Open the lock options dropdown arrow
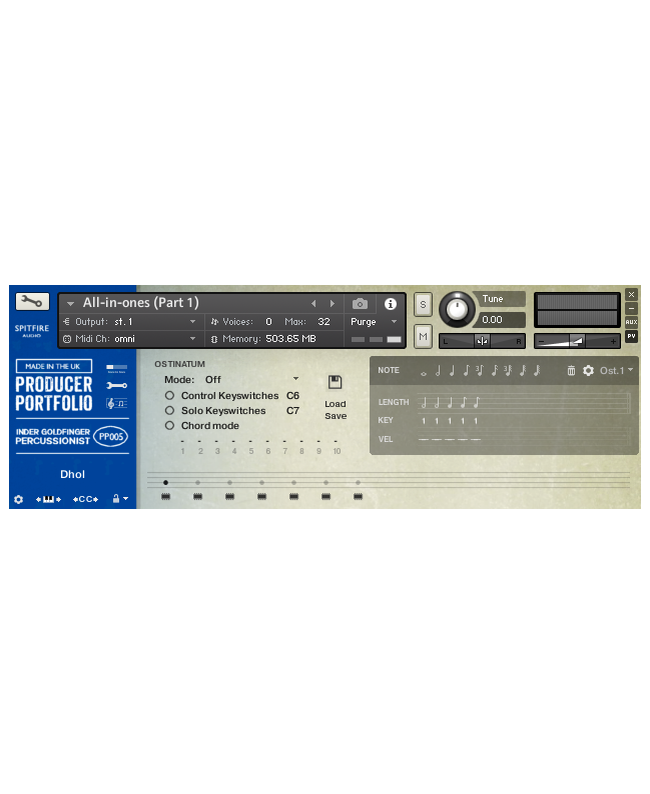Screen dimensions: 650x794 [x=126, y=499]
